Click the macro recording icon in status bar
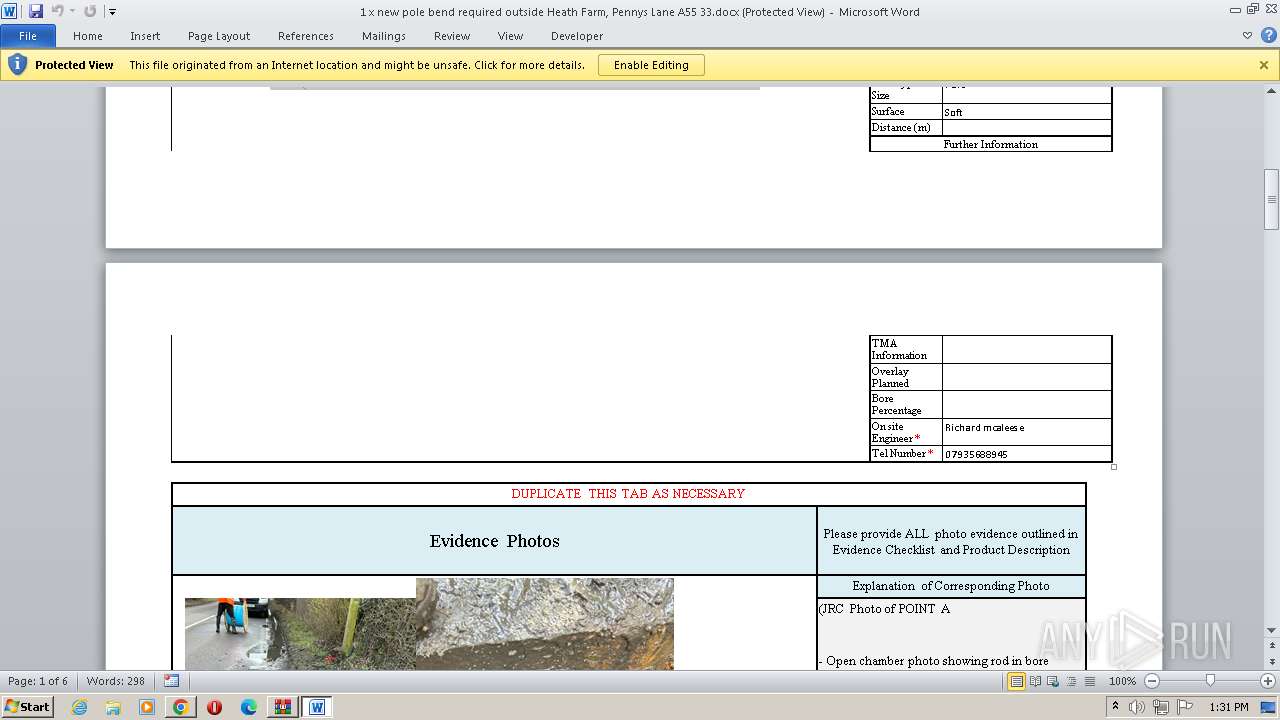This screenshot has height=720, width=1280. 171,681
